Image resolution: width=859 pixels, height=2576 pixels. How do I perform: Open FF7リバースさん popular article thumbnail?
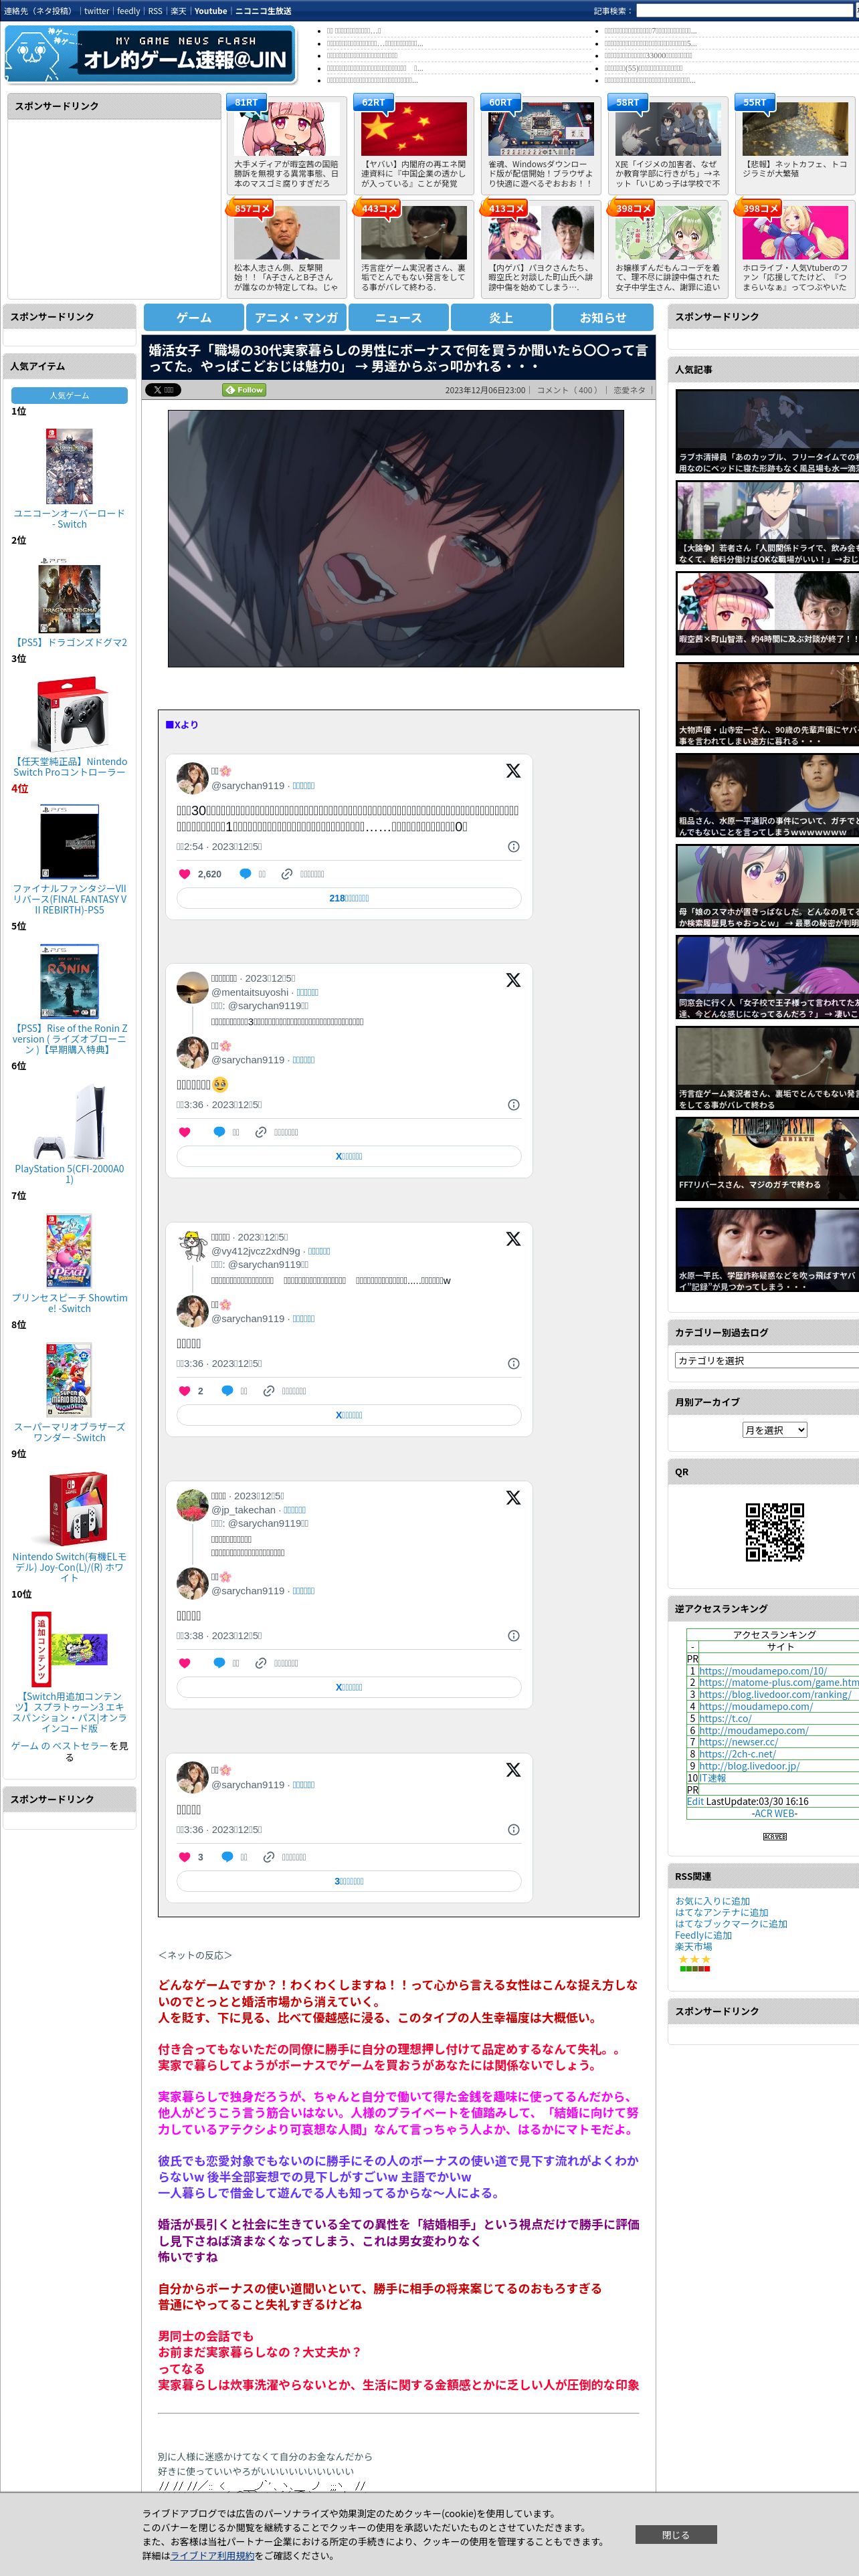767,1158
